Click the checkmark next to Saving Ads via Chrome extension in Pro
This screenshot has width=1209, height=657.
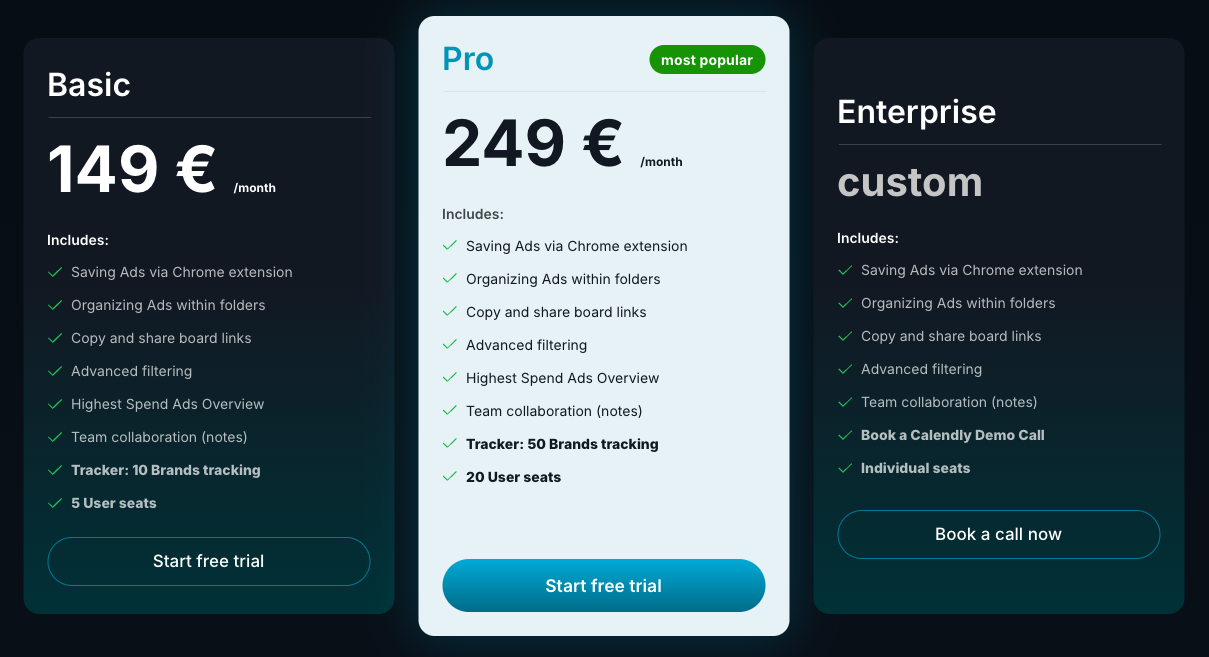click(449, 246)
